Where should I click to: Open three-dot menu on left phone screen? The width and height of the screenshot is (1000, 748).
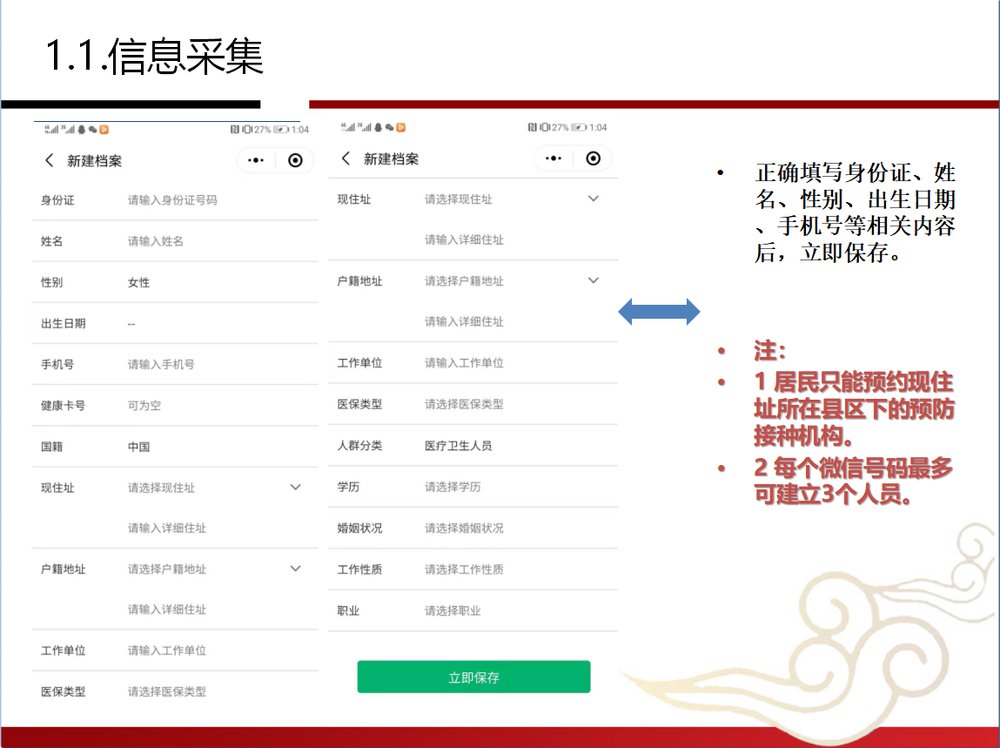pyautogui.click(x=256, y=161)
